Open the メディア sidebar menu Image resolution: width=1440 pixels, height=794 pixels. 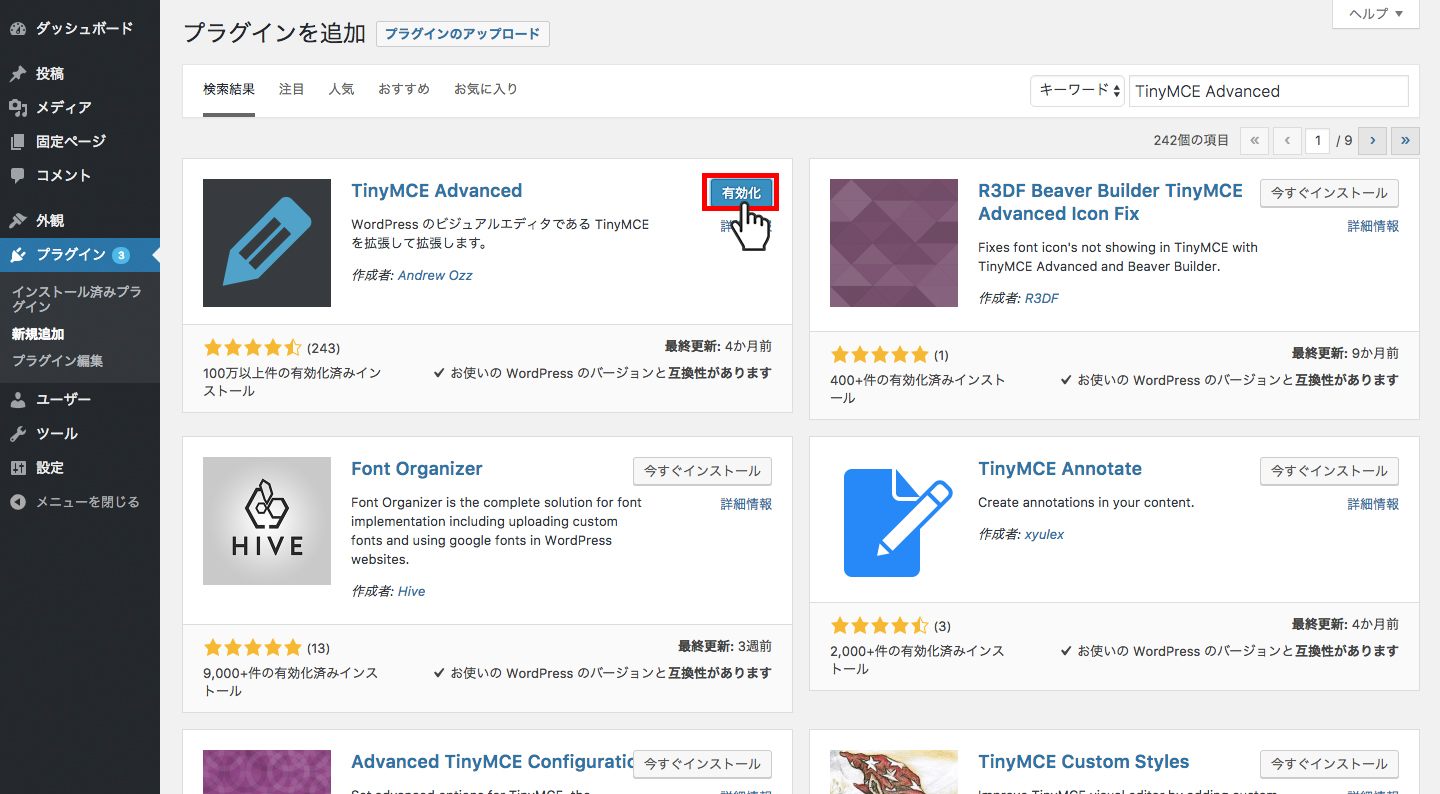tap(80, 108)
